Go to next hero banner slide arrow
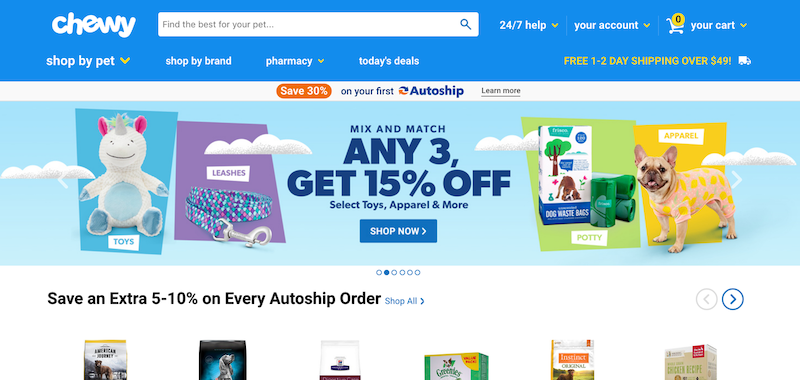Viewport: 800px width, 380px height. 737,180
